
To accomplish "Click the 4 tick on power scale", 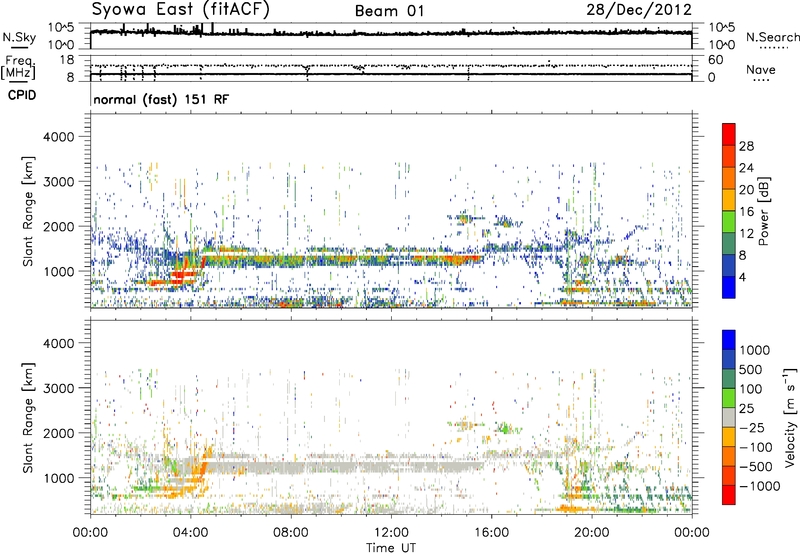I will pos(742,278).
